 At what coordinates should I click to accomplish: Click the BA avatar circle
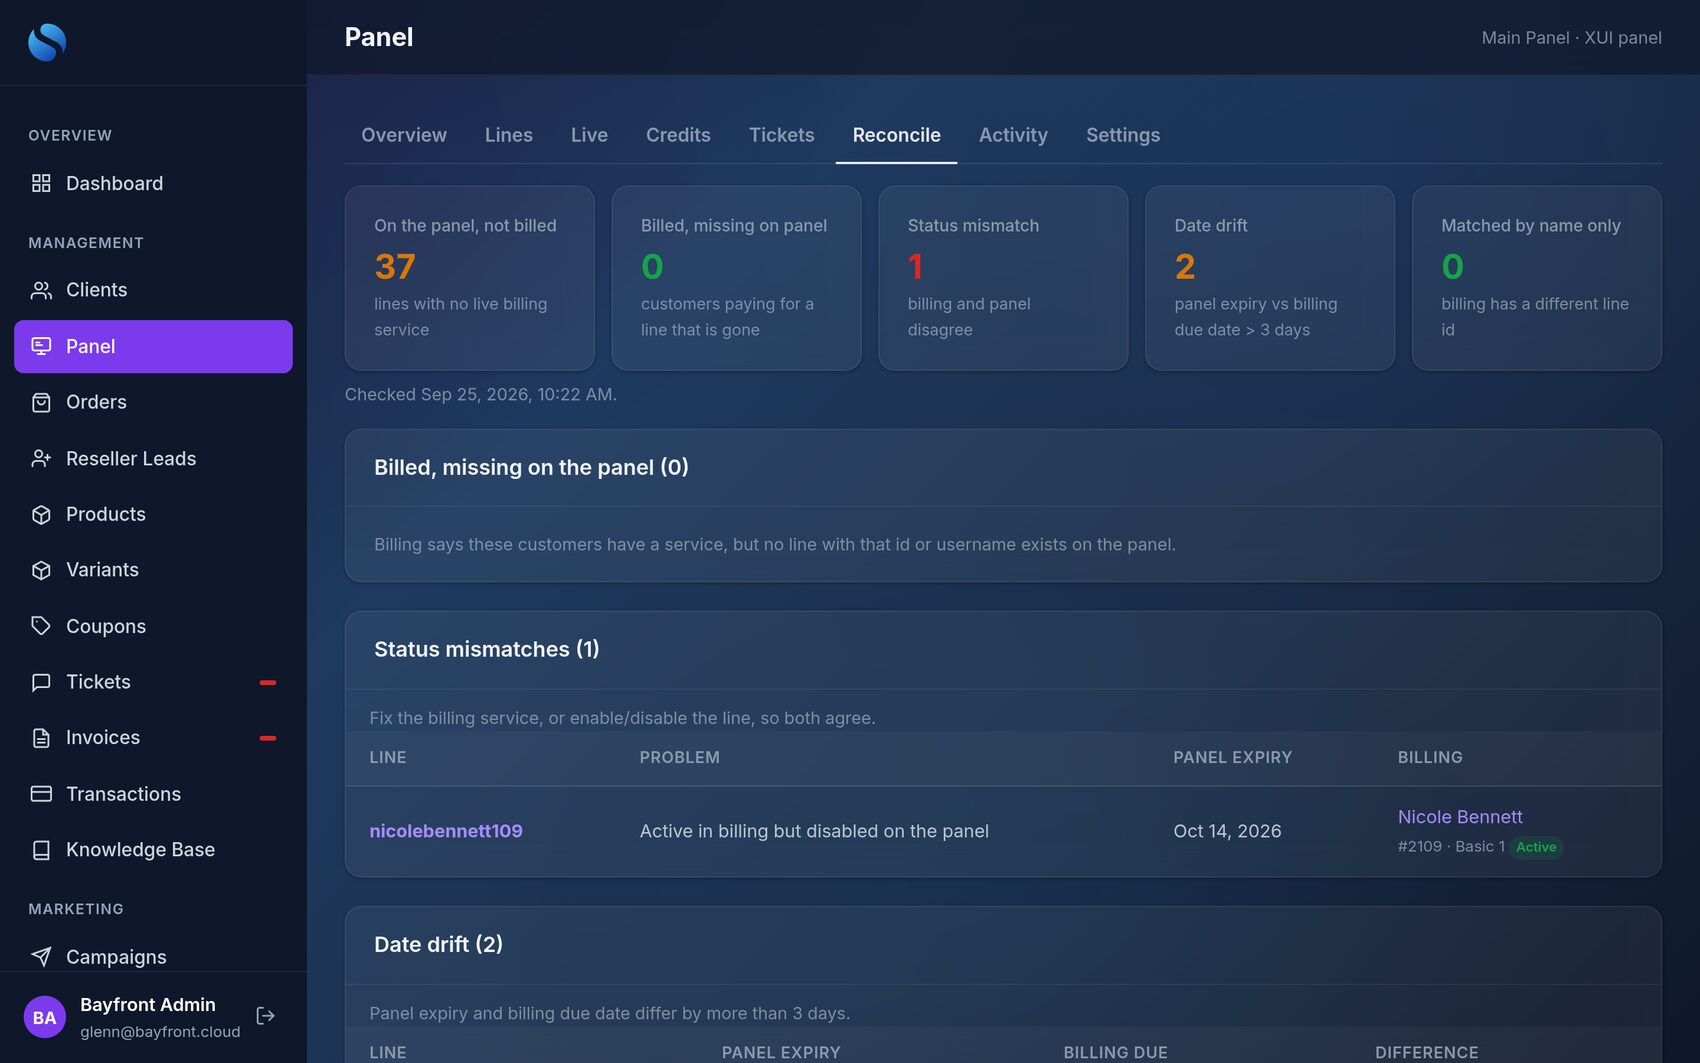[44, 1017]
